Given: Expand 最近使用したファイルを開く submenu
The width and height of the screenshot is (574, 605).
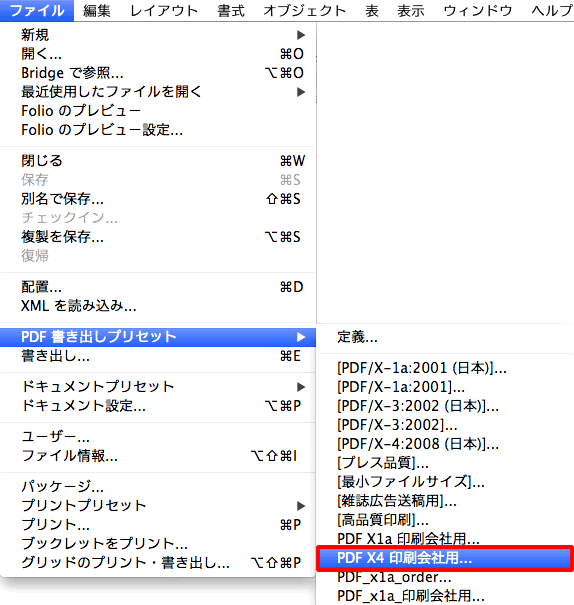Looking at the screenshot, I should [158, 91].
